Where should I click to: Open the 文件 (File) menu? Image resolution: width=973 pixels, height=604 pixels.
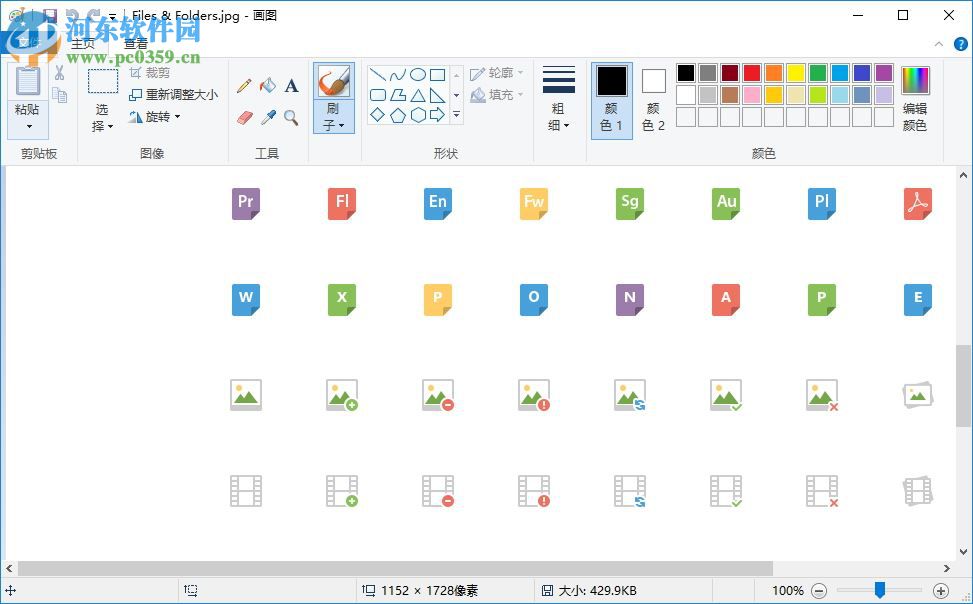(x=29, y=41)
